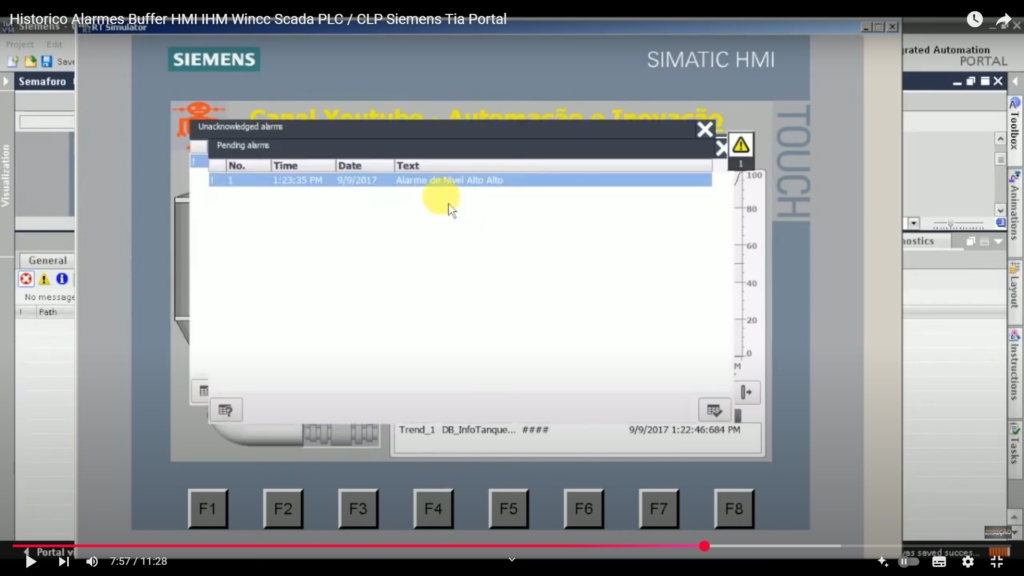Click the 'Text' column header
This screenshot has height=576, width=1024.
tap(552, 166)
